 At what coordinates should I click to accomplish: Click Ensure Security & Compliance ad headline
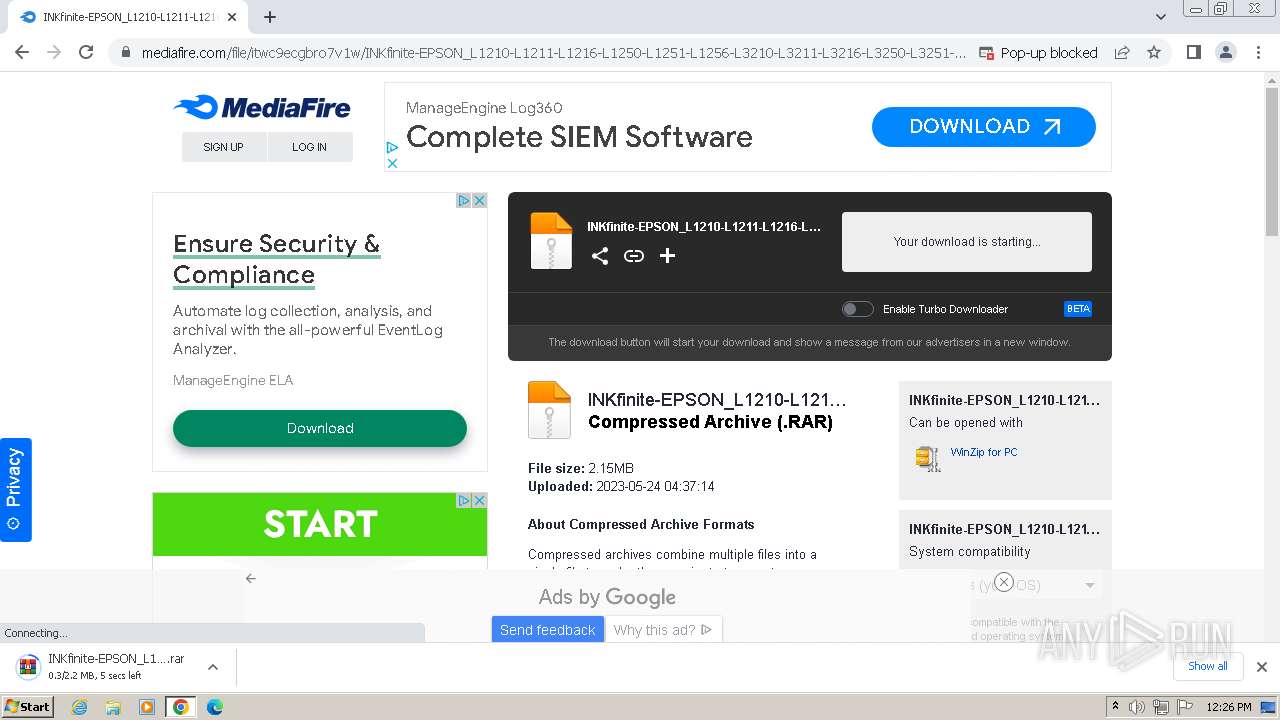[x=277, y=259]
